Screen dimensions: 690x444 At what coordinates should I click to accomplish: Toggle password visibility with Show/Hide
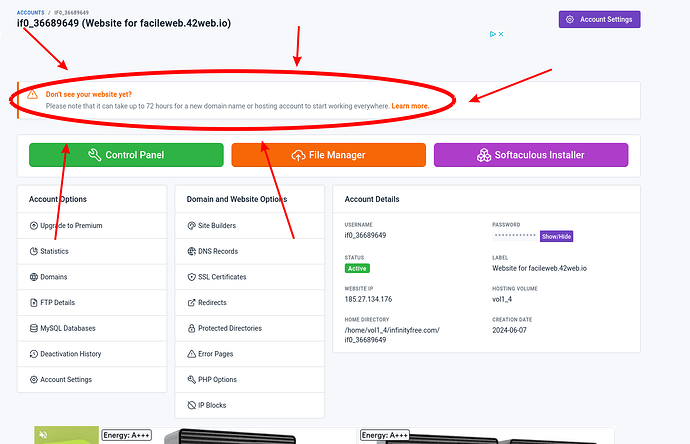pyautogui.click(x=556, y=236)
